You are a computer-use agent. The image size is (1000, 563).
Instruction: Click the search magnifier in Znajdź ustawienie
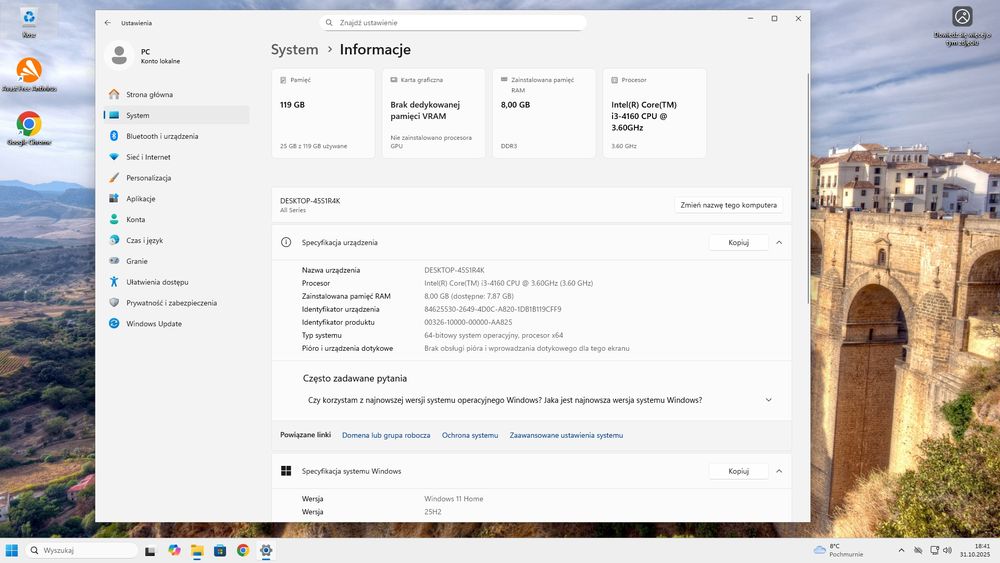pos(329,22)
